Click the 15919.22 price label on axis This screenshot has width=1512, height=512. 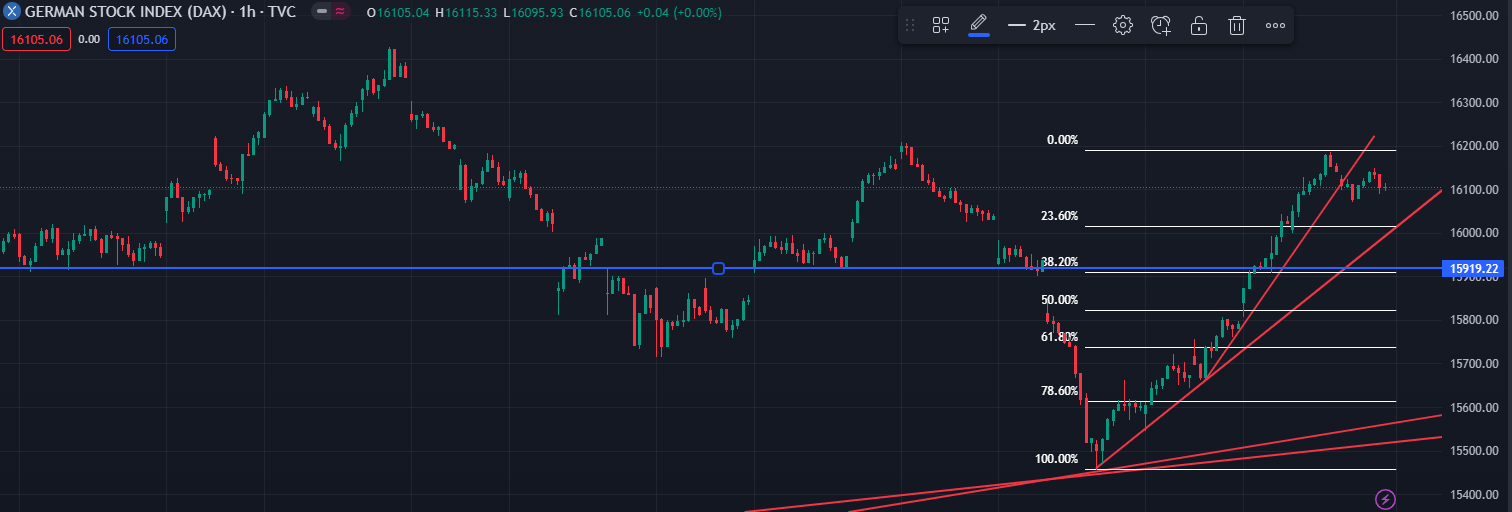click(1475, 269)
